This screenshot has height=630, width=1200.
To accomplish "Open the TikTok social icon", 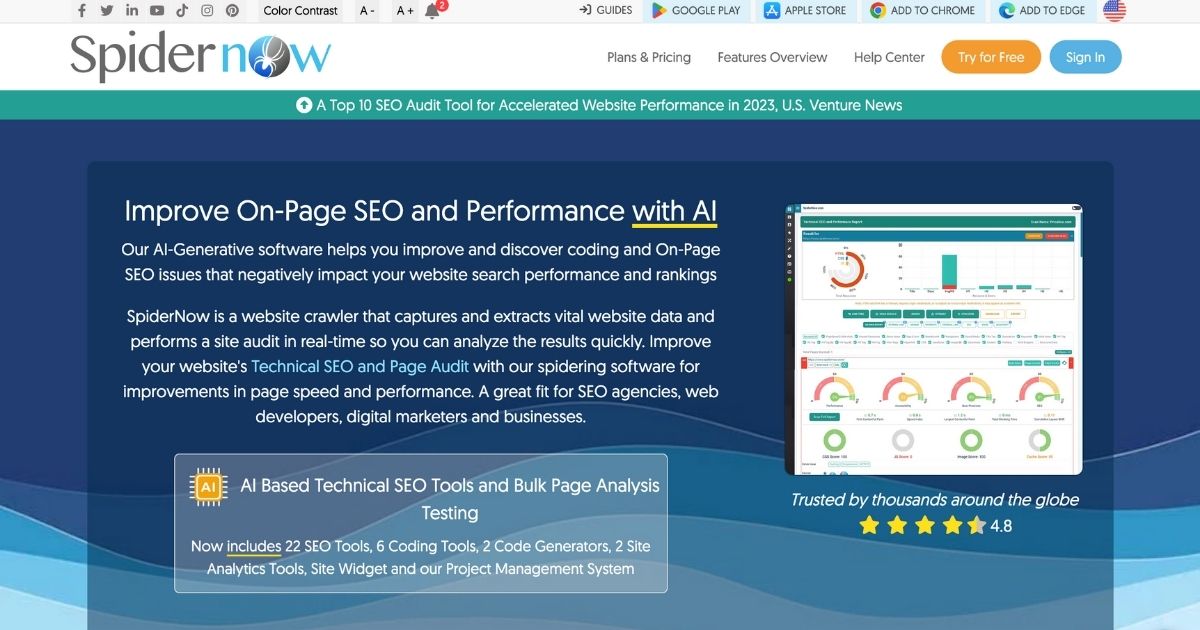I will pyautogui.click(x=182, y=11).
